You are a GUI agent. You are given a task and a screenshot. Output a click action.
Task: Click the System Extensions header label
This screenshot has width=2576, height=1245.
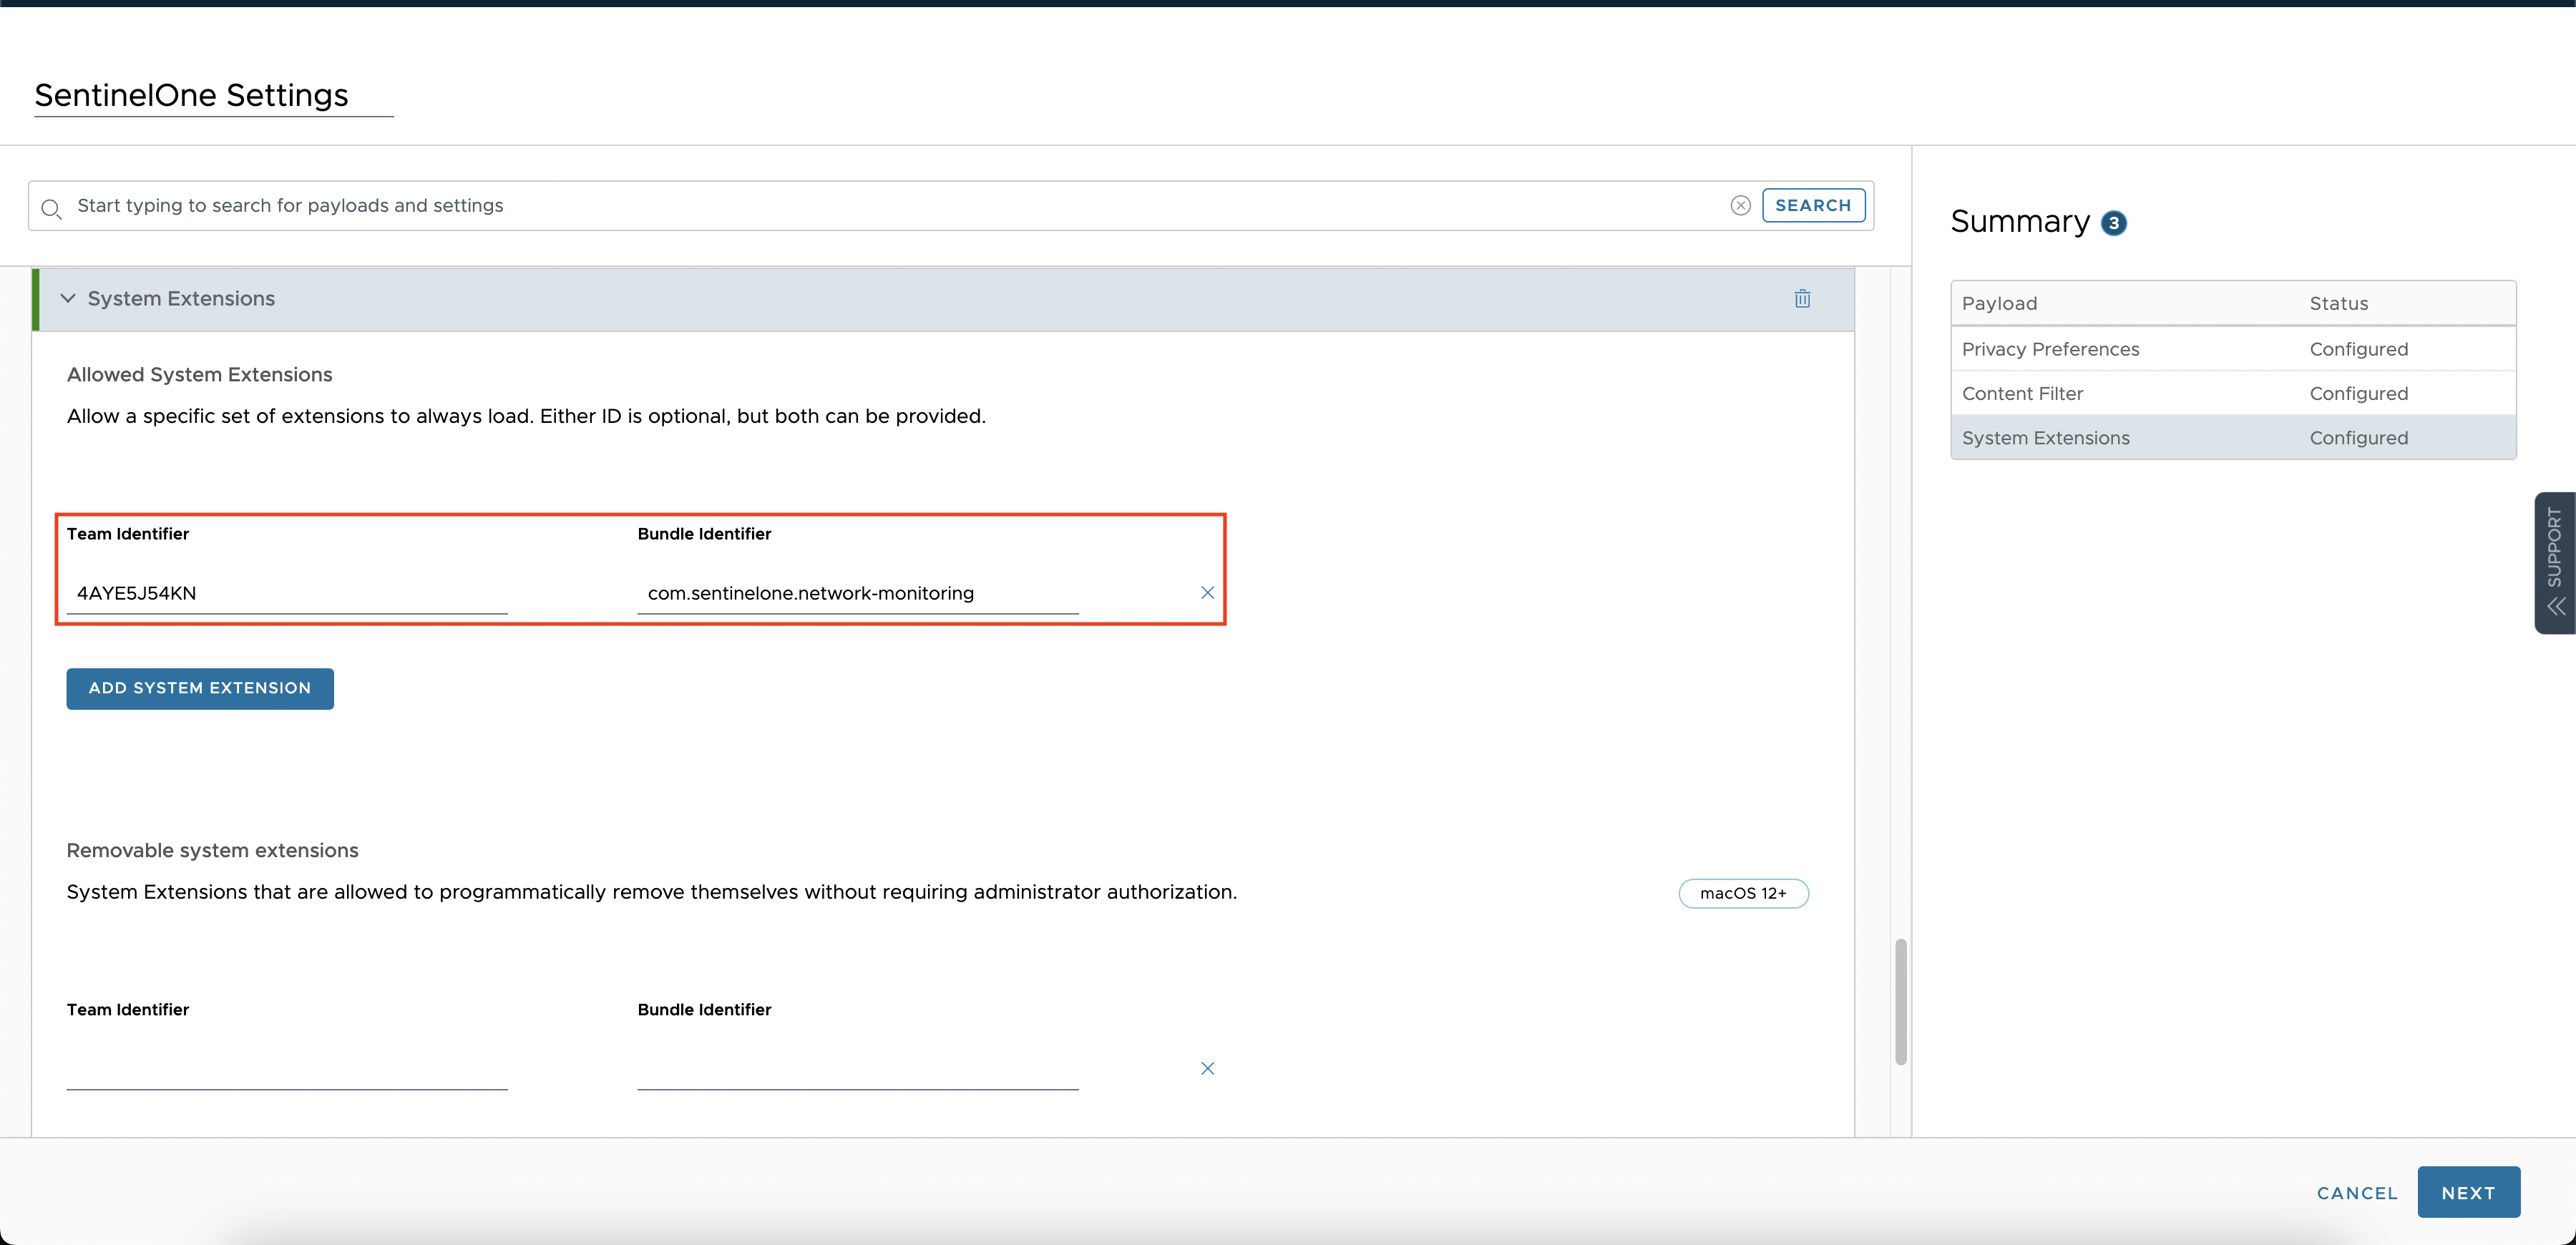(181, 298)
